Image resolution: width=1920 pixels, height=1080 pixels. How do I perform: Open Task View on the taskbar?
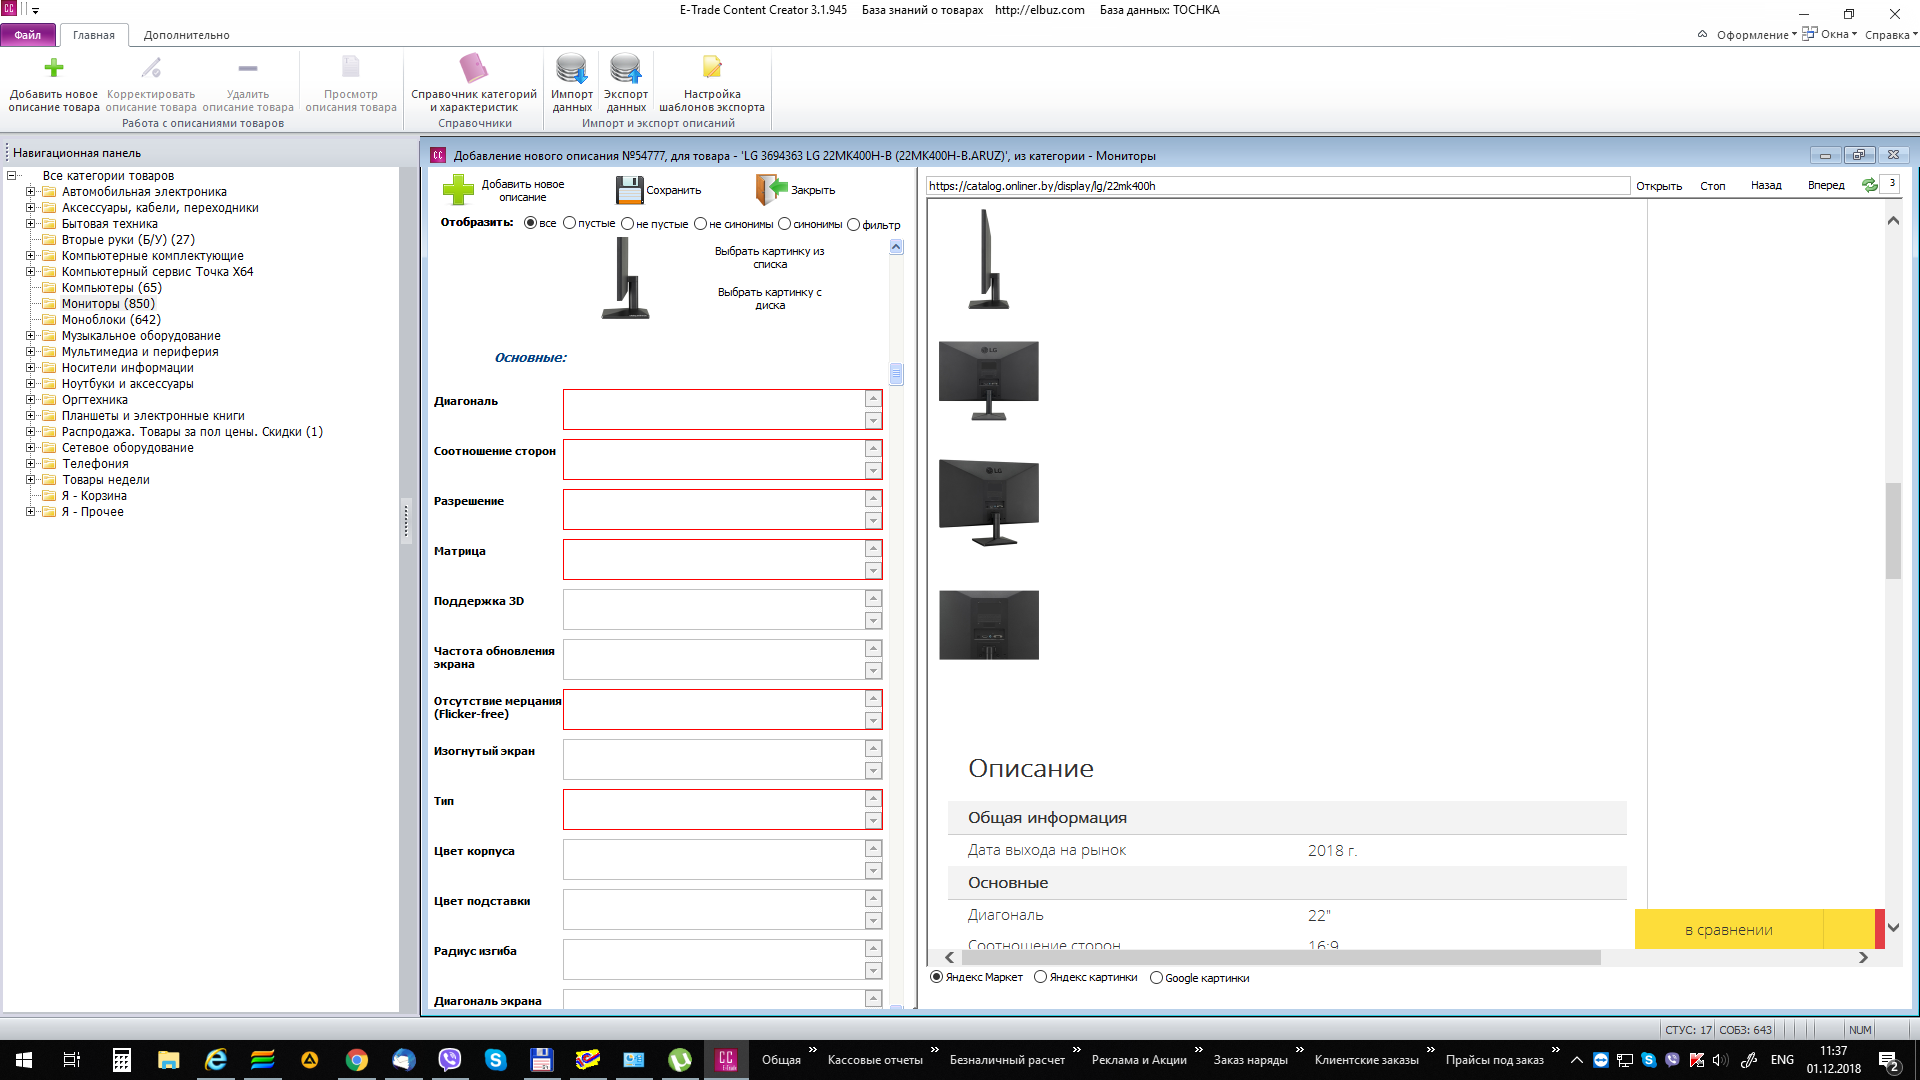click(x=72, y=1060)
